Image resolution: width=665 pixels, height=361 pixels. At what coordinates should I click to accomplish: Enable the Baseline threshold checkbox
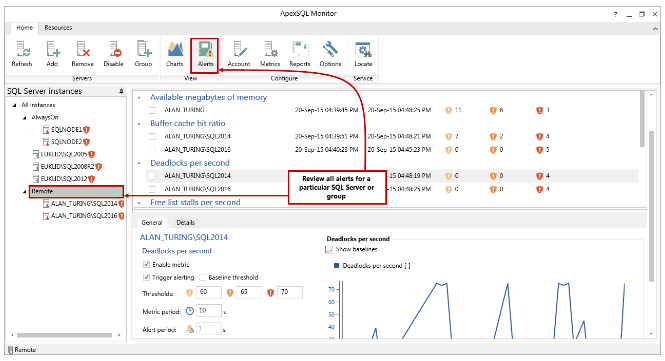click(x=203, y=277)
